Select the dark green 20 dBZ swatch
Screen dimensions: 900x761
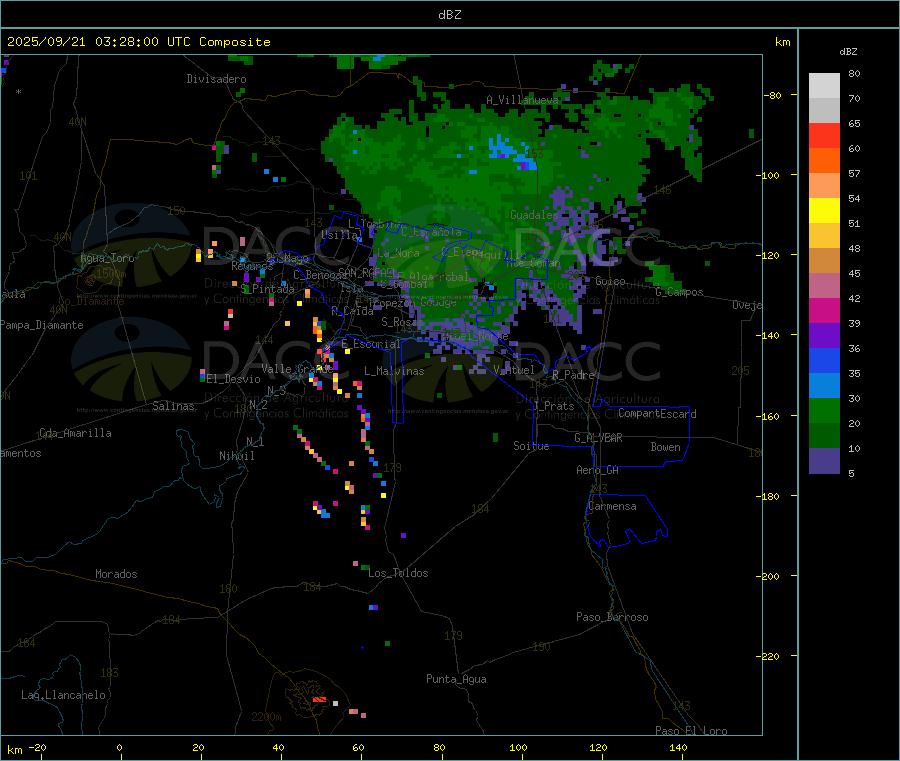tap(824, 436)
